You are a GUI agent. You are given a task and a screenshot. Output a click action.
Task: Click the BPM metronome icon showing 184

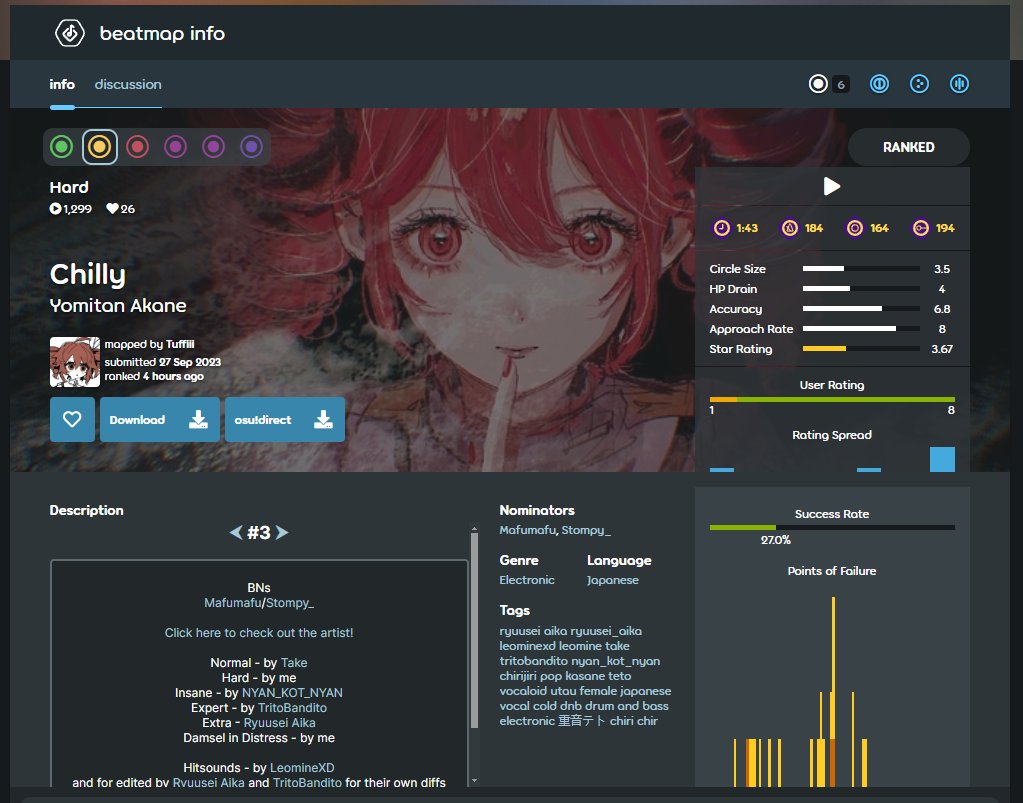pyautogui.click(x=789, y=227)
